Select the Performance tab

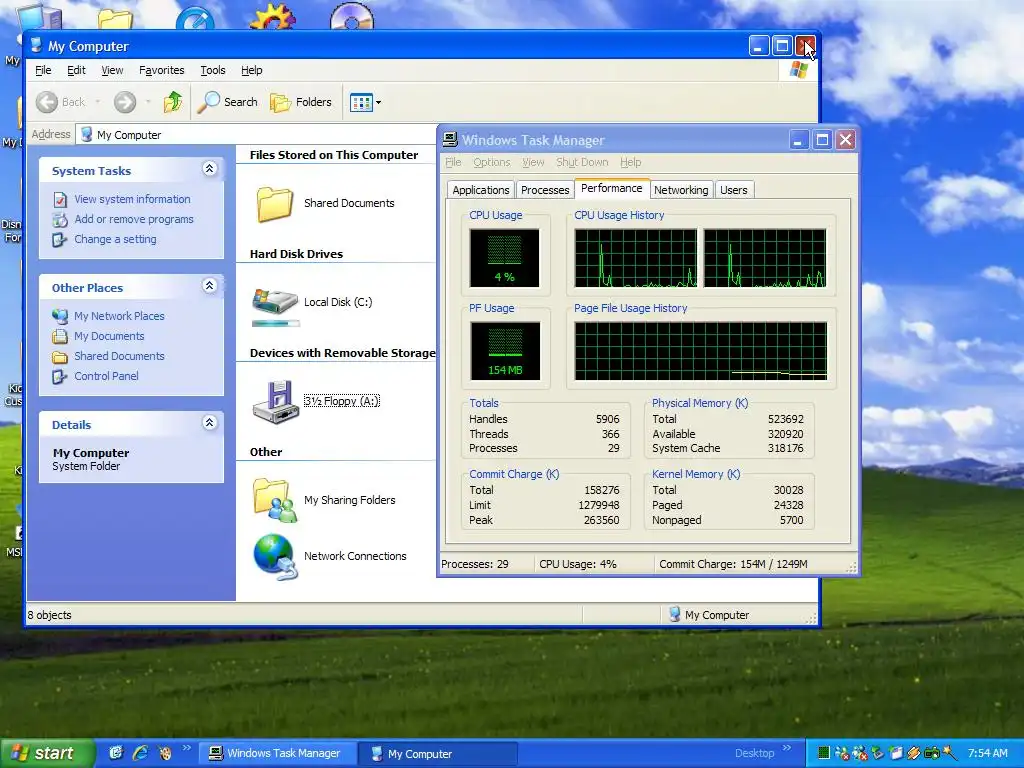pos(612,188)
